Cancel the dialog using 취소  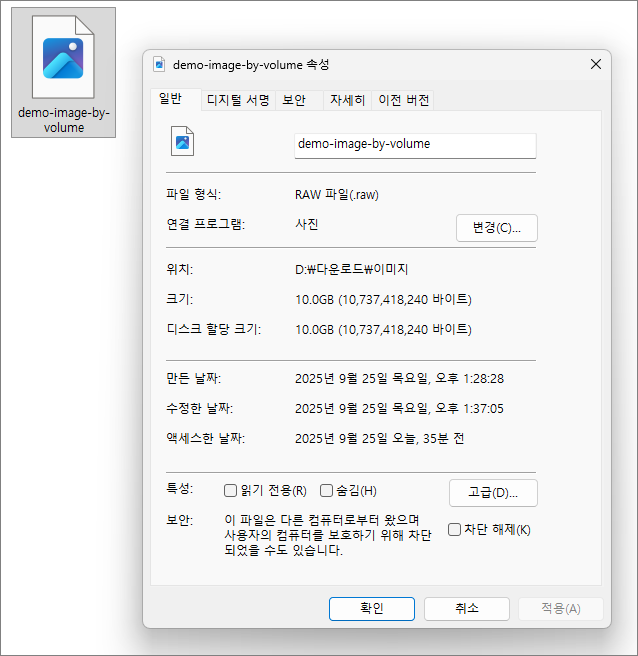466,608
